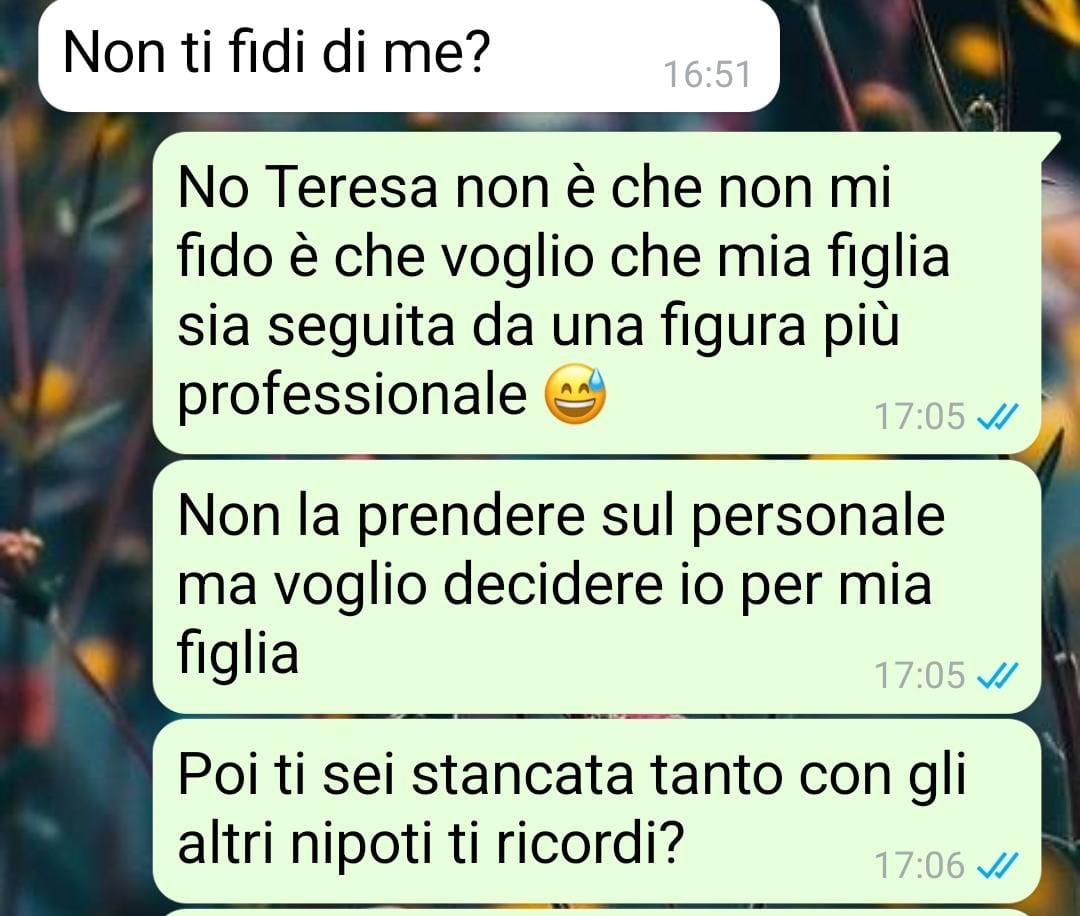Tap the second 17:05 timestamp
The width and height of the screenshot is (1080, 916).
point(920,675)
